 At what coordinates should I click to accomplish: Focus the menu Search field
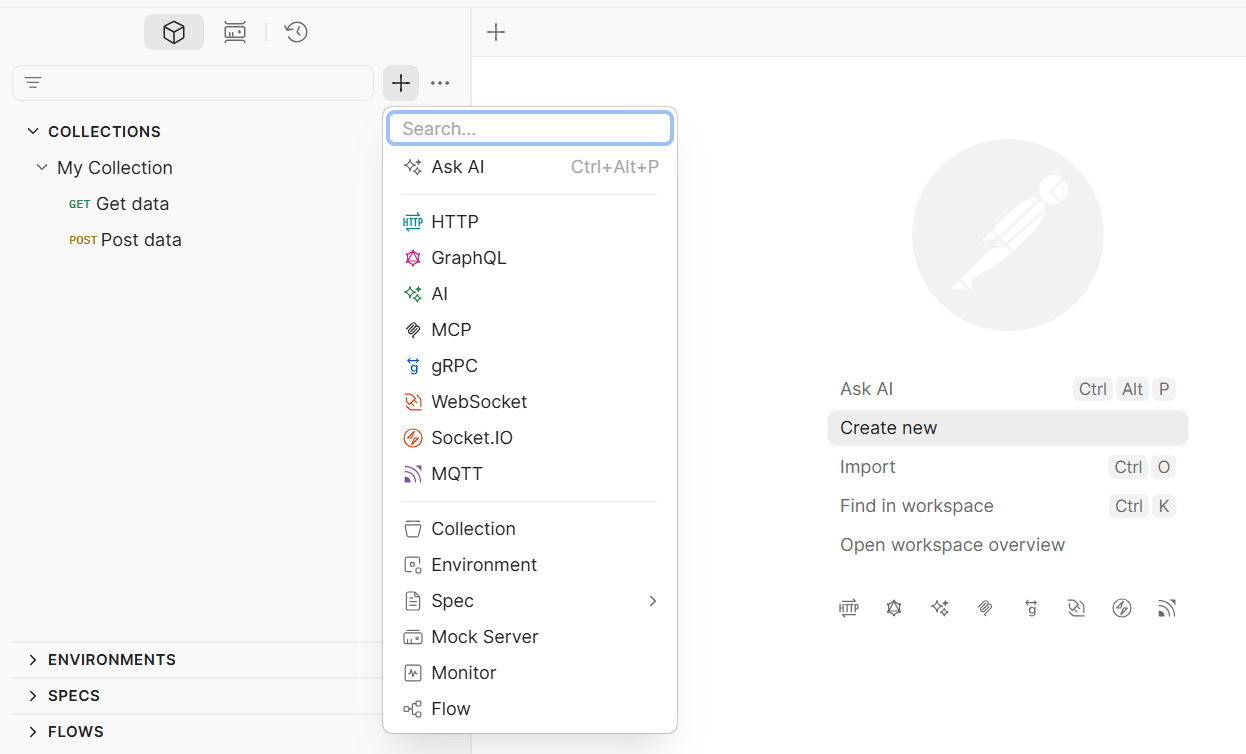[x=530, y=128]
